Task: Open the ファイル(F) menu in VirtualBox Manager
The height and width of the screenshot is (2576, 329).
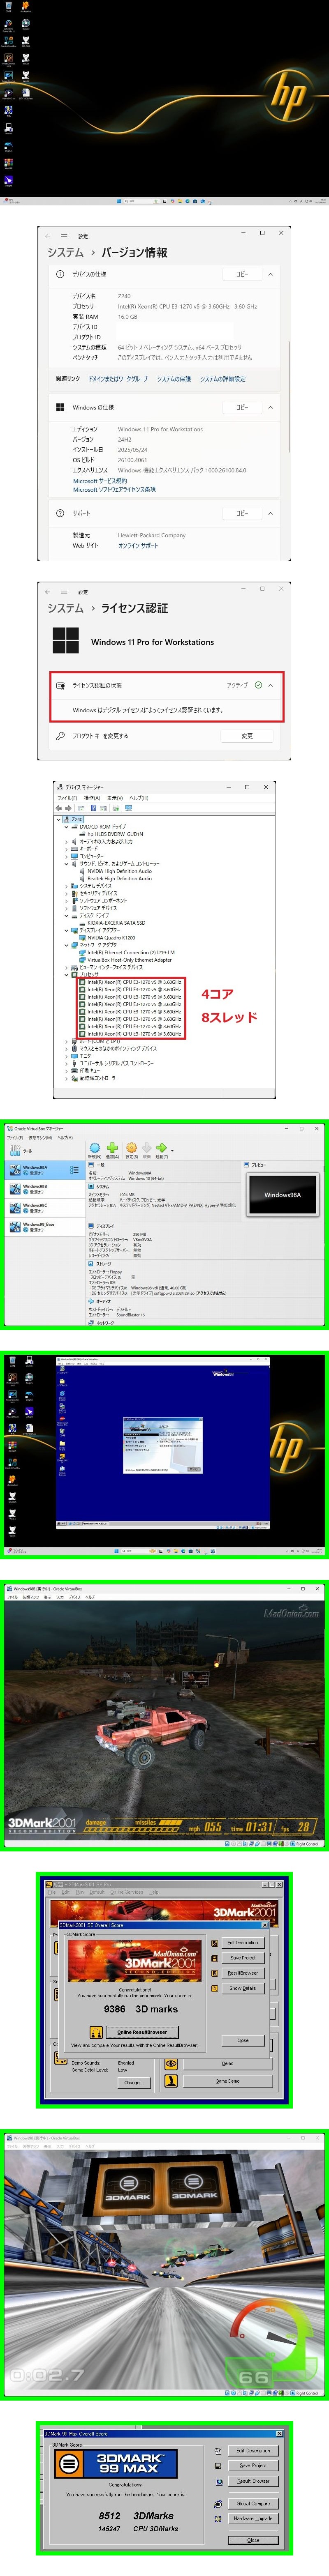Action: click(15, 1137)
